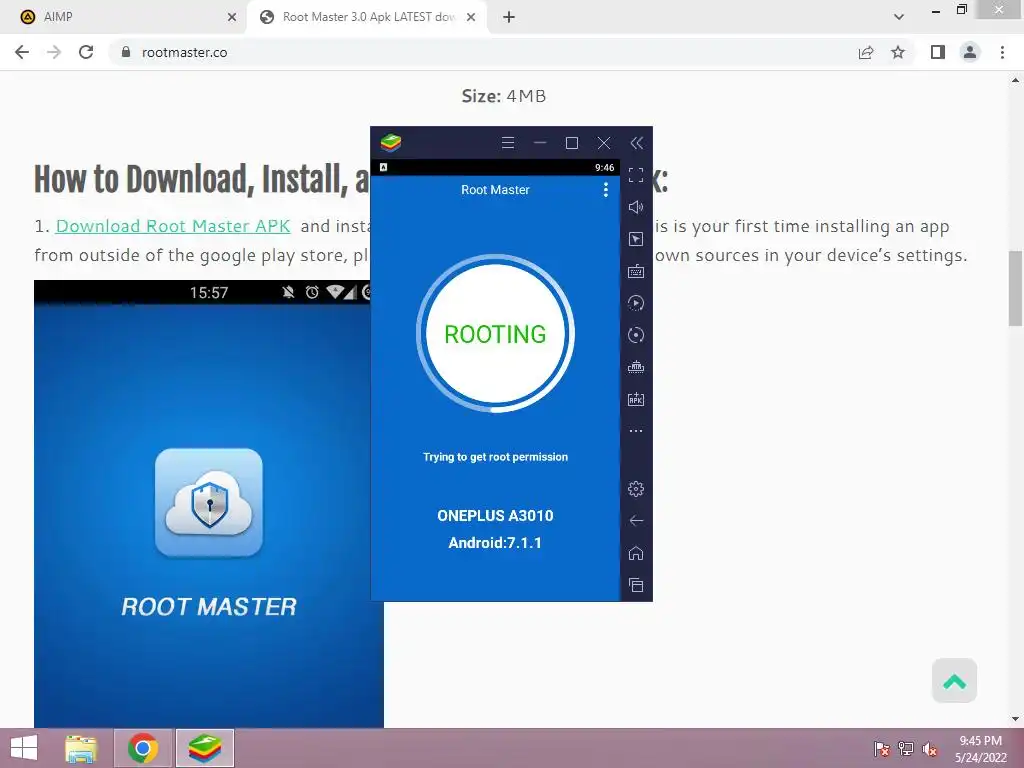Follow the Download Root Master APK link

173,226
